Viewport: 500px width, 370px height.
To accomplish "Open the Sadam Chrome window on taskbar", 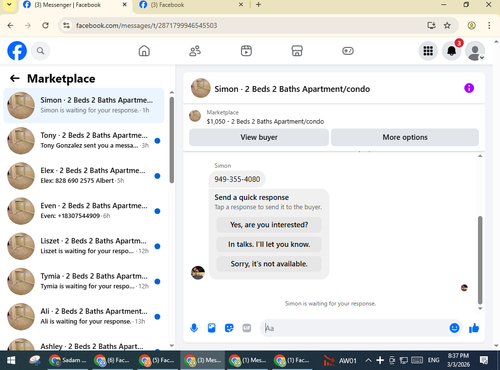I will [68, 360].
